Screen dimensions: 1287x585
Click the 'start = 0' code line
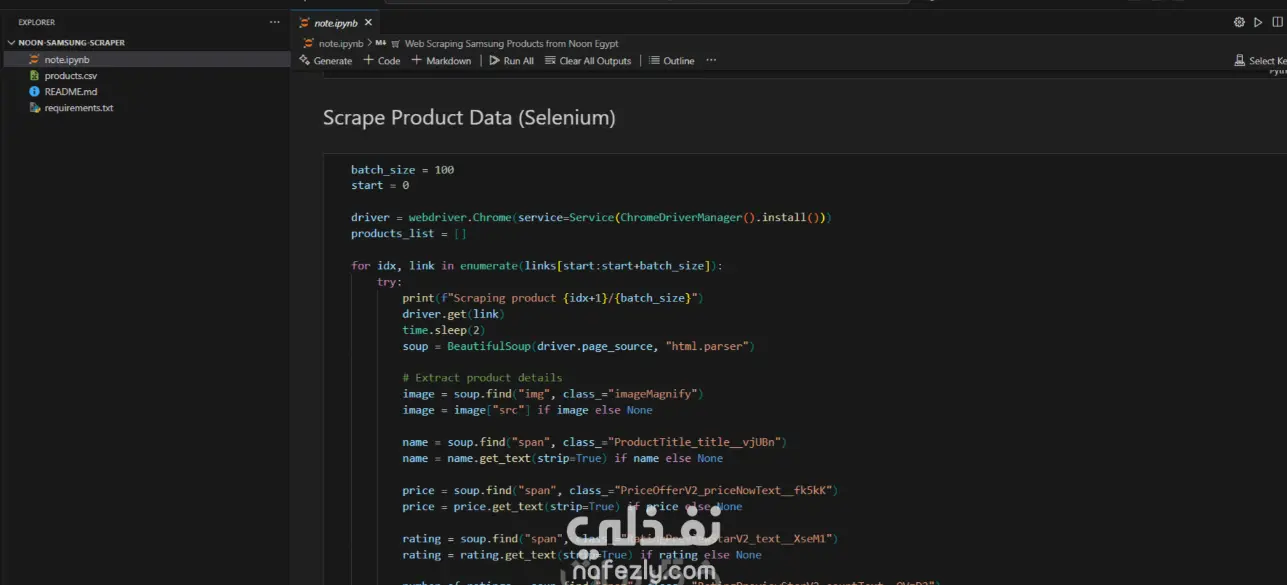click(x=380, y=186)
